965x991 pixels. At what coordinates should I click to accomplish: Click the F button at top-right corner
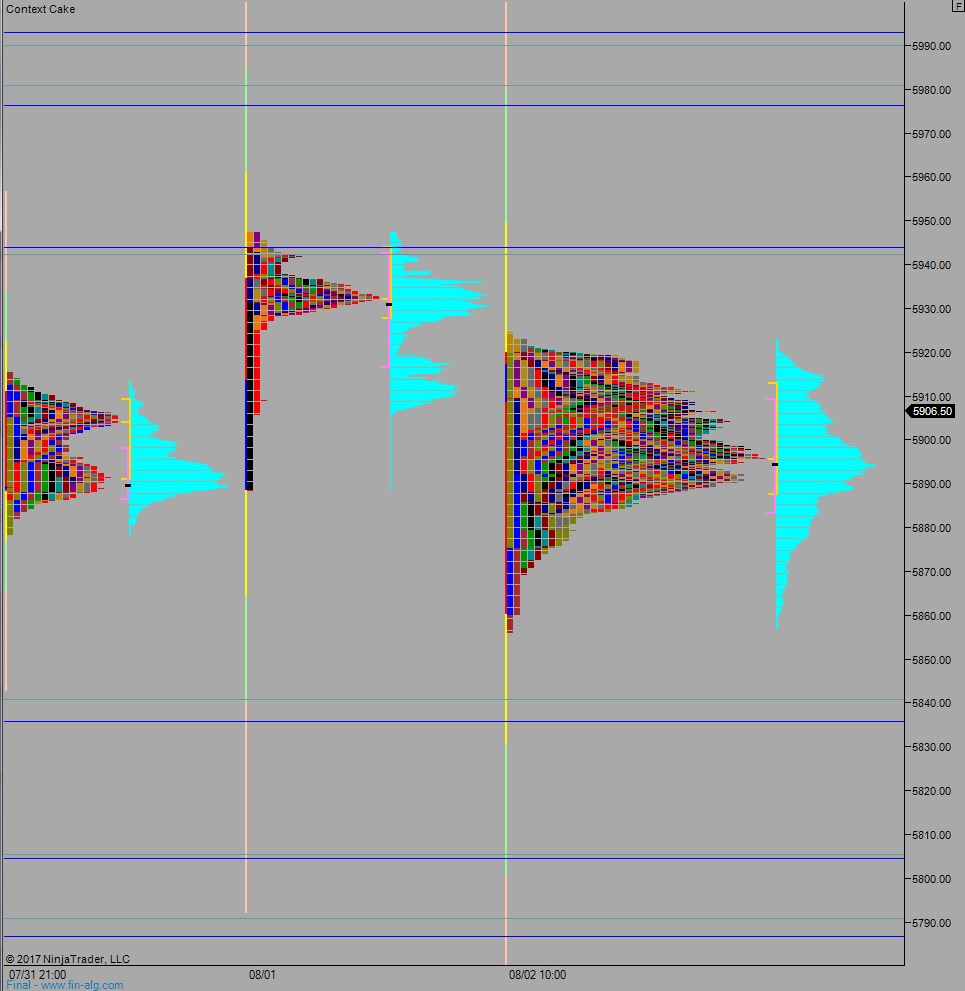pyautogui.click(x=958, y=6)
